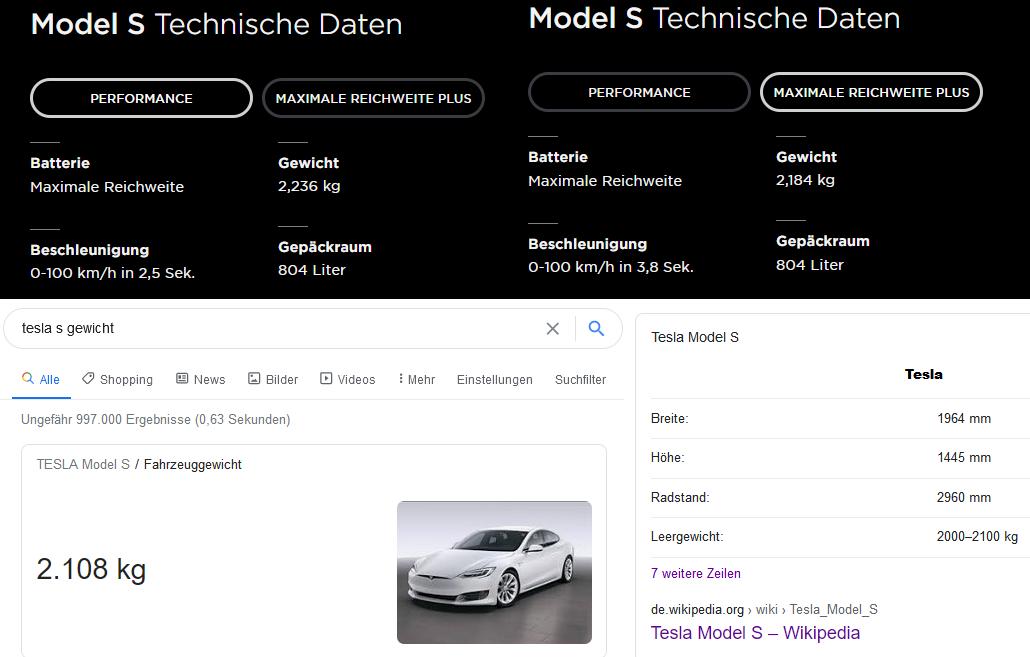1030x657 pixels.
Task: Click the 2.108 kg weight answer
Action: [91, 569]
